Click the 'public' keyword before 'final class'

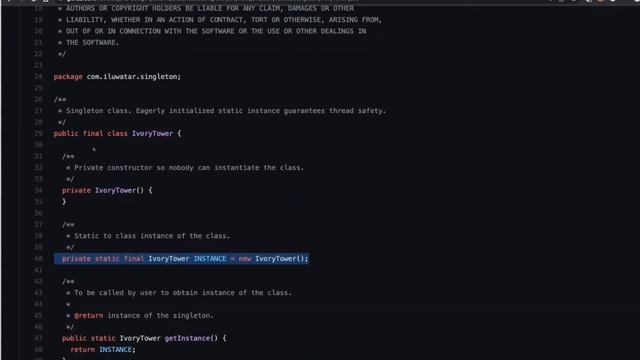point(66,133)
